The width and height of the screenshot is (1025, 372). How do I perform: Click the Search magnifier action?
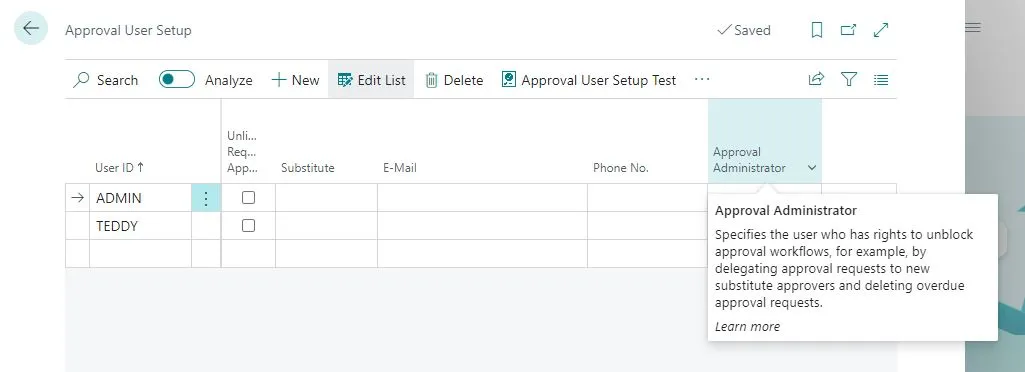[x=106, y=80]
